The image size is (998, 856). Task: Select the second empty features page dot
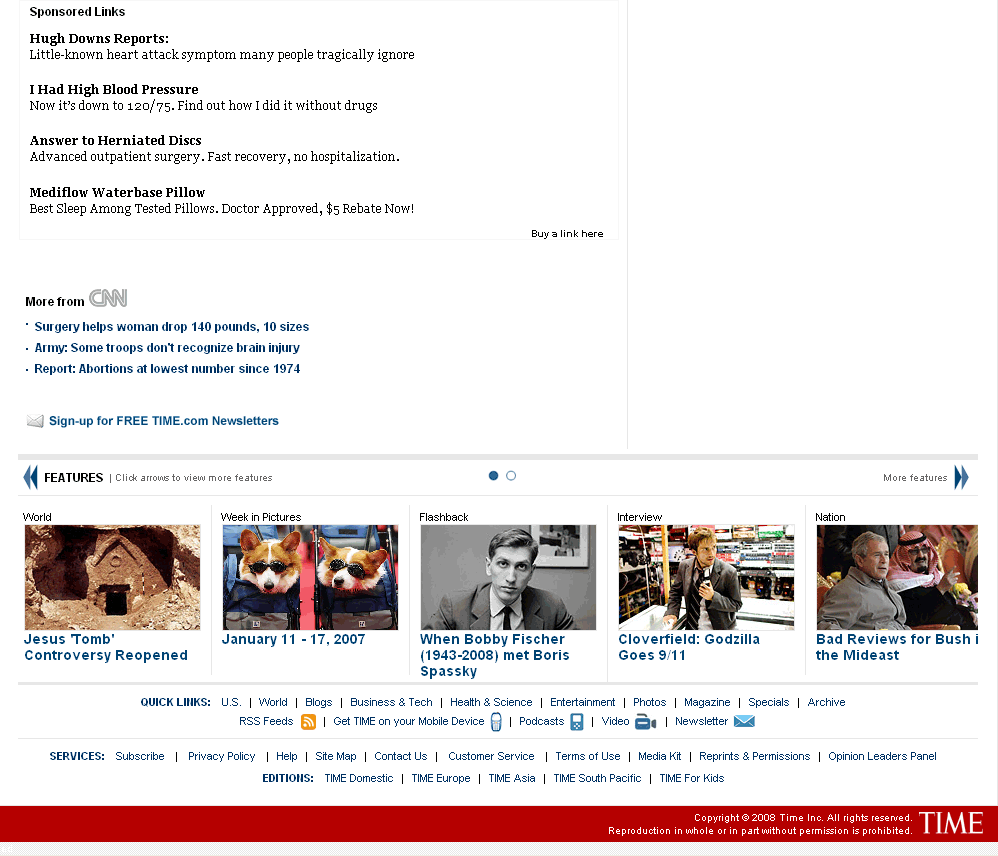511,475
